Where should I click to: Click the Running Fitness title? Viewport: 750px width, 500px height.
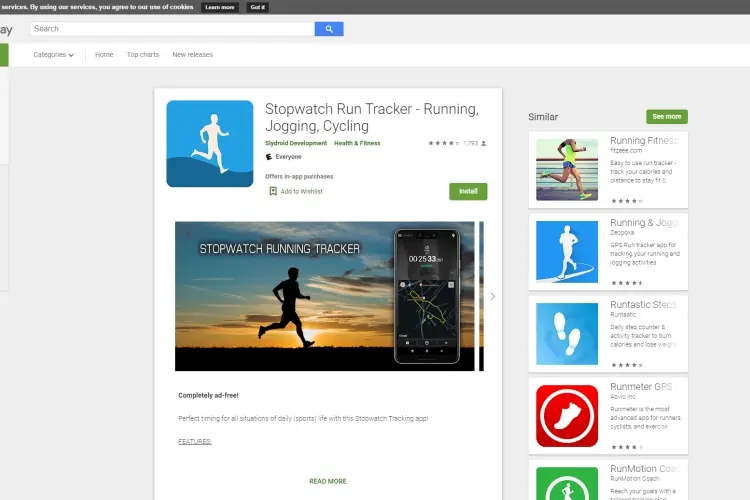(644, 141)
